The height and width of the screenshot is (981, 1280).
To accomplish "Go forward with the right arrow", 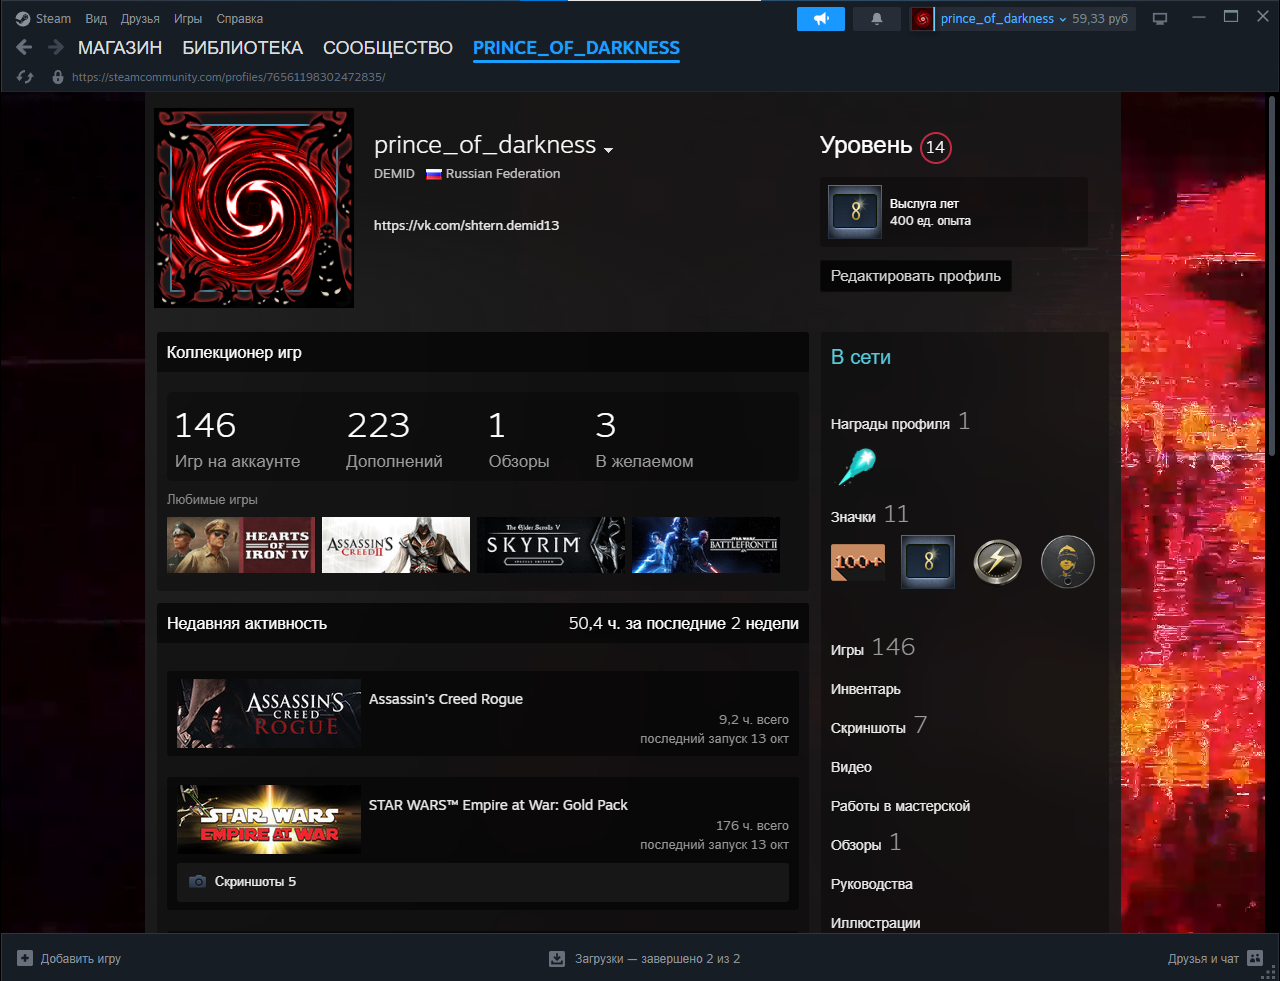I will pos(56,47).
